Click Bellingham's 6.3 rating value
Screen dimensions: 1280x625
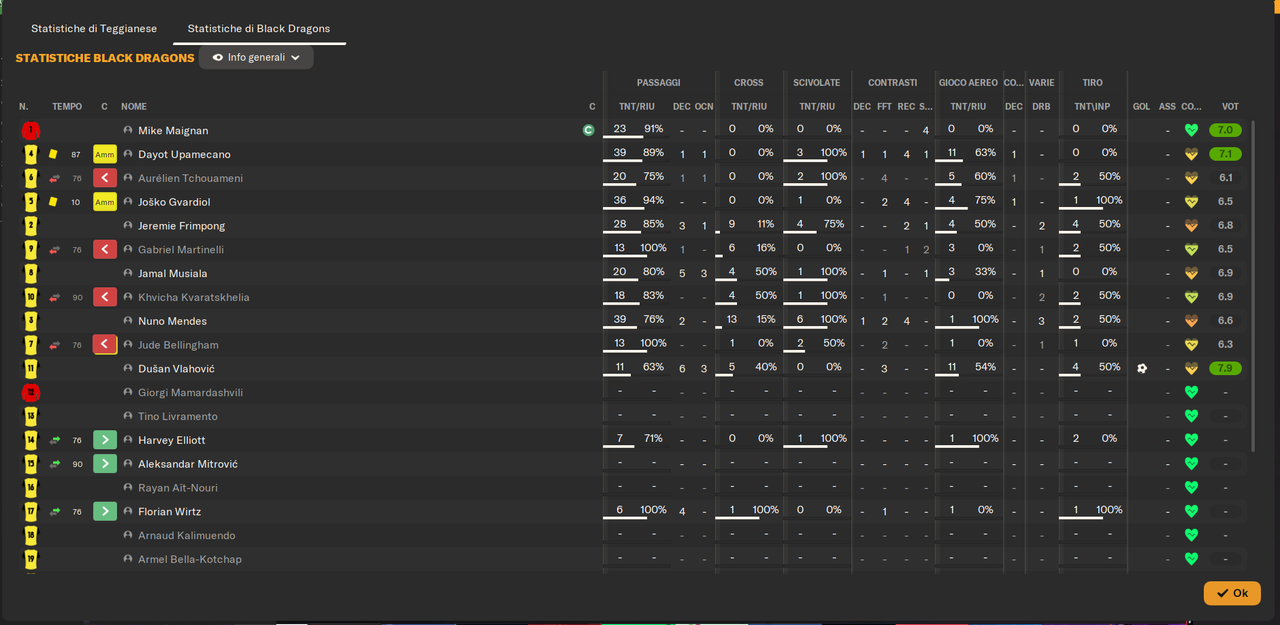1225,345
